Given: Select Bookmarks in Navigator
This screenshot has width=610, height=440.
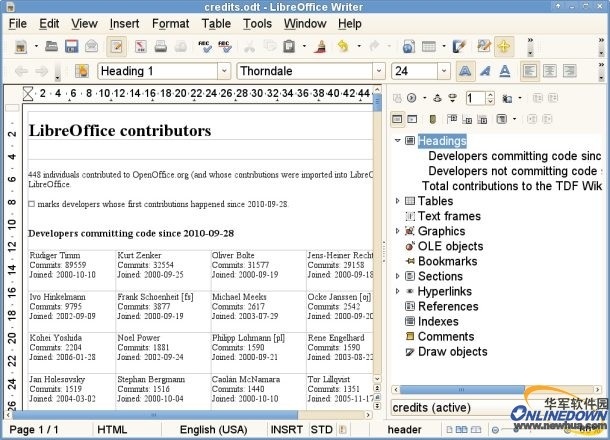Looking at the screenshot, I should 448,261.
